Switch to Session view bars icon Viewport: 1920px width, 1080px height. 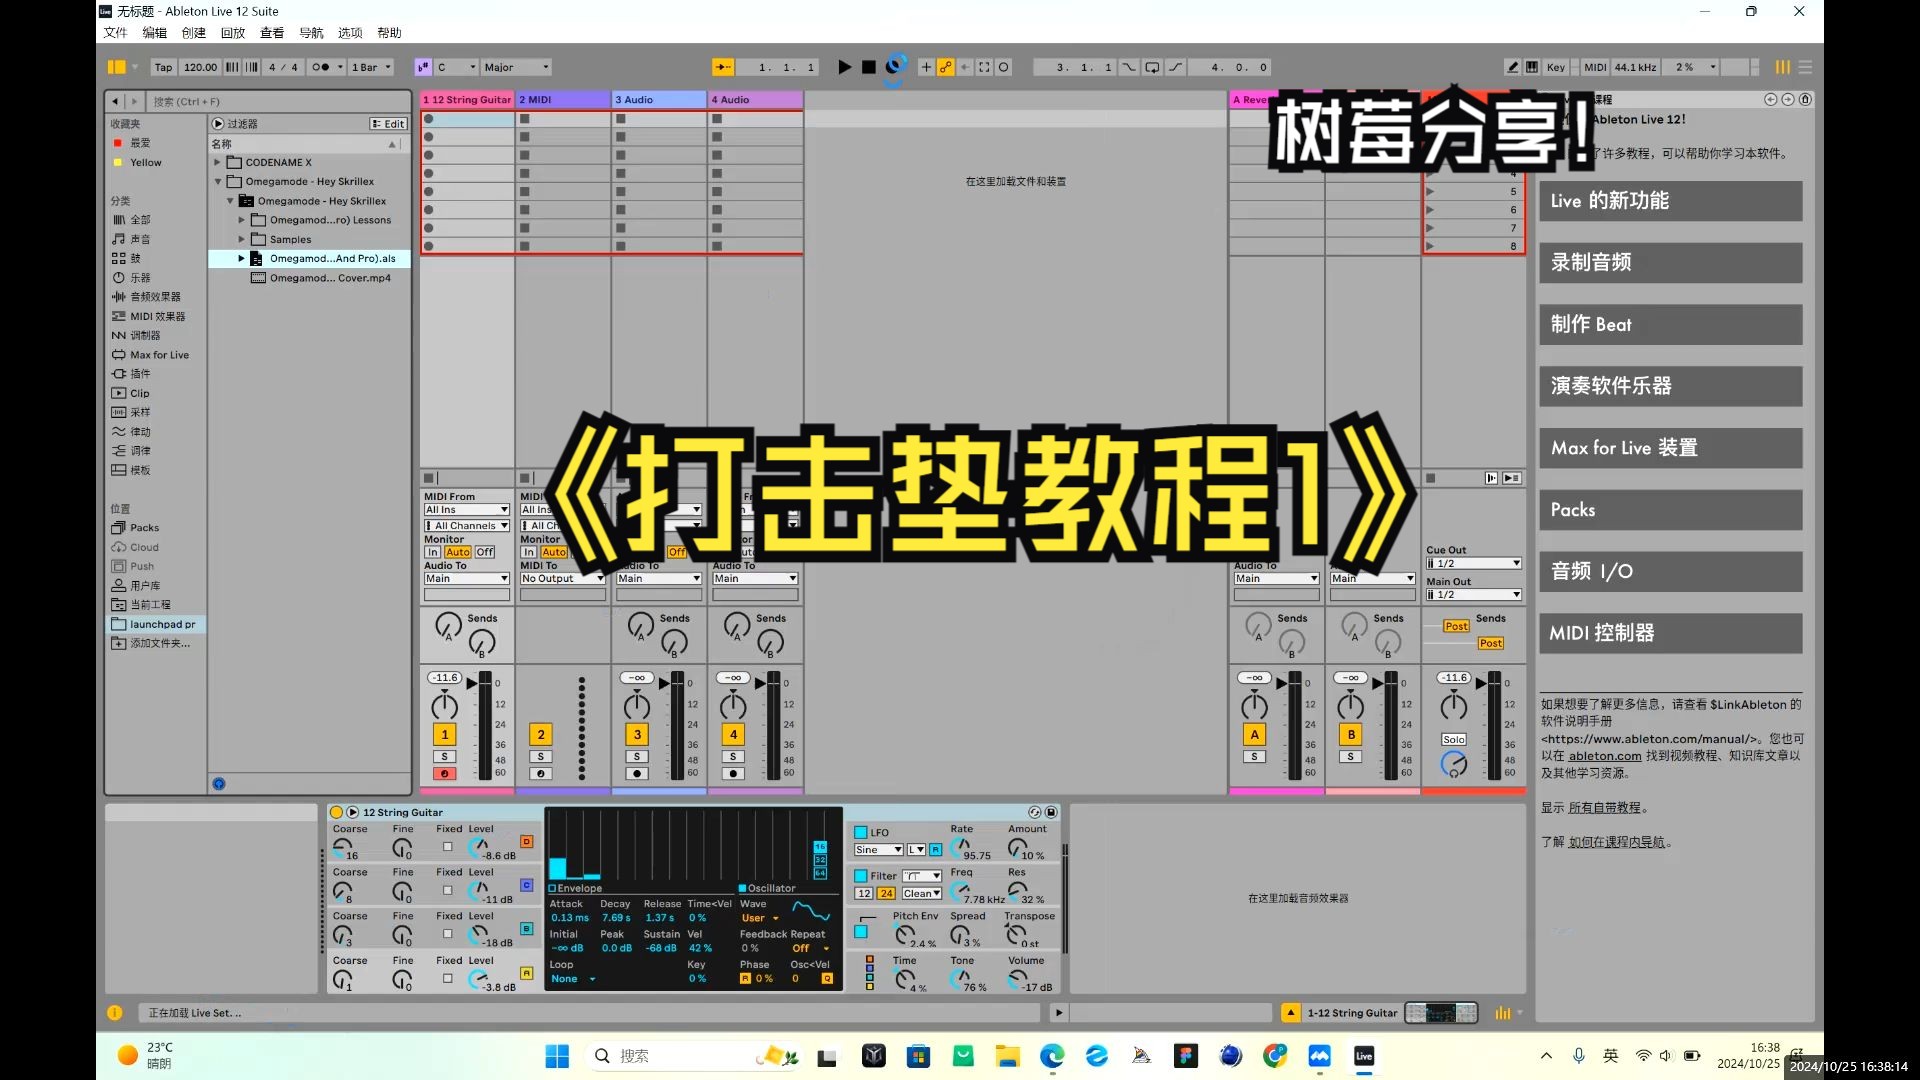[x=1782, y=67]
